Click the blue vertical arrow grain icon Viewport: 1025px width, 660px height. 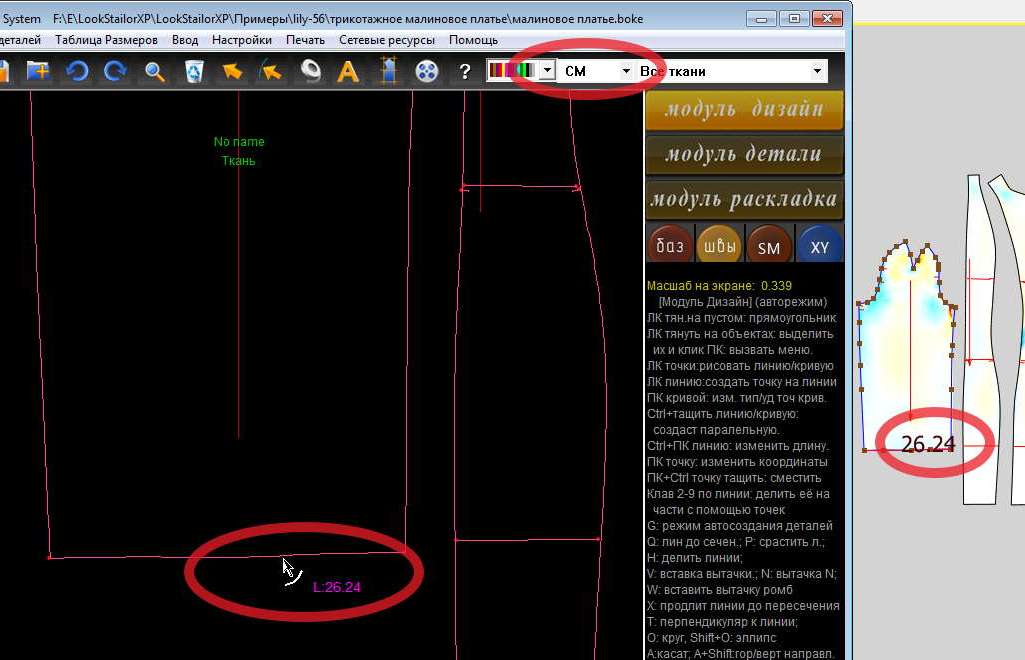pos(389,71)
